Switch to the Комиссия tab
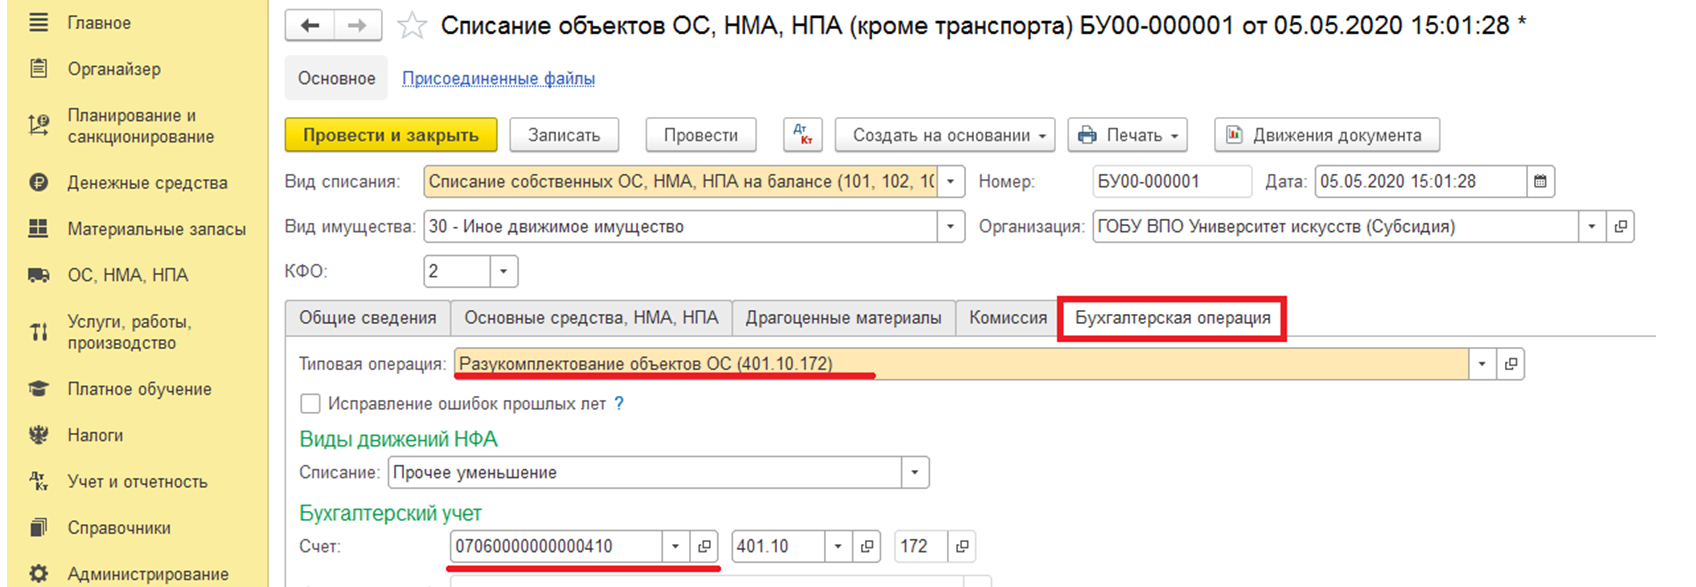The width and height of the screenshot is (1696, 587). pos(1008,318)
